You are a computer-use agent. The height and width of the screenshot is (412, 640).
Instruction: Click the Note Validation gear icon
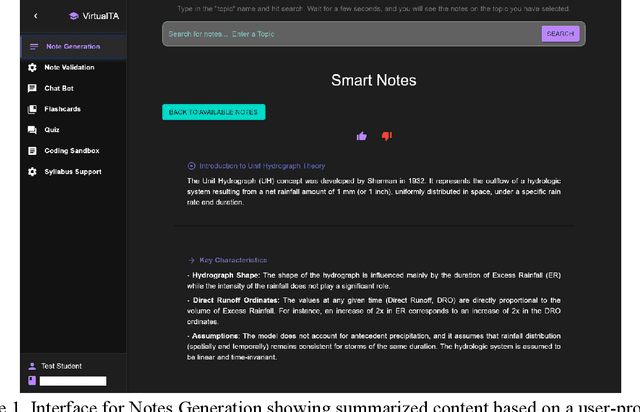pyautogui.click(x=33, y=67)
